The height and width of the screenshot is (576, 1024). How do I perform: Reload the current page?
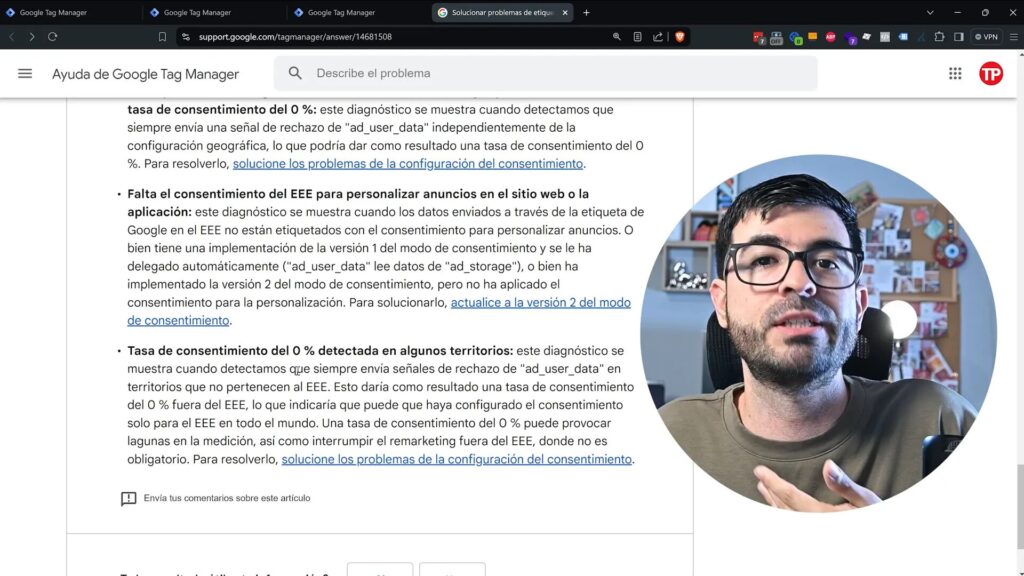[x=52, y=37]
